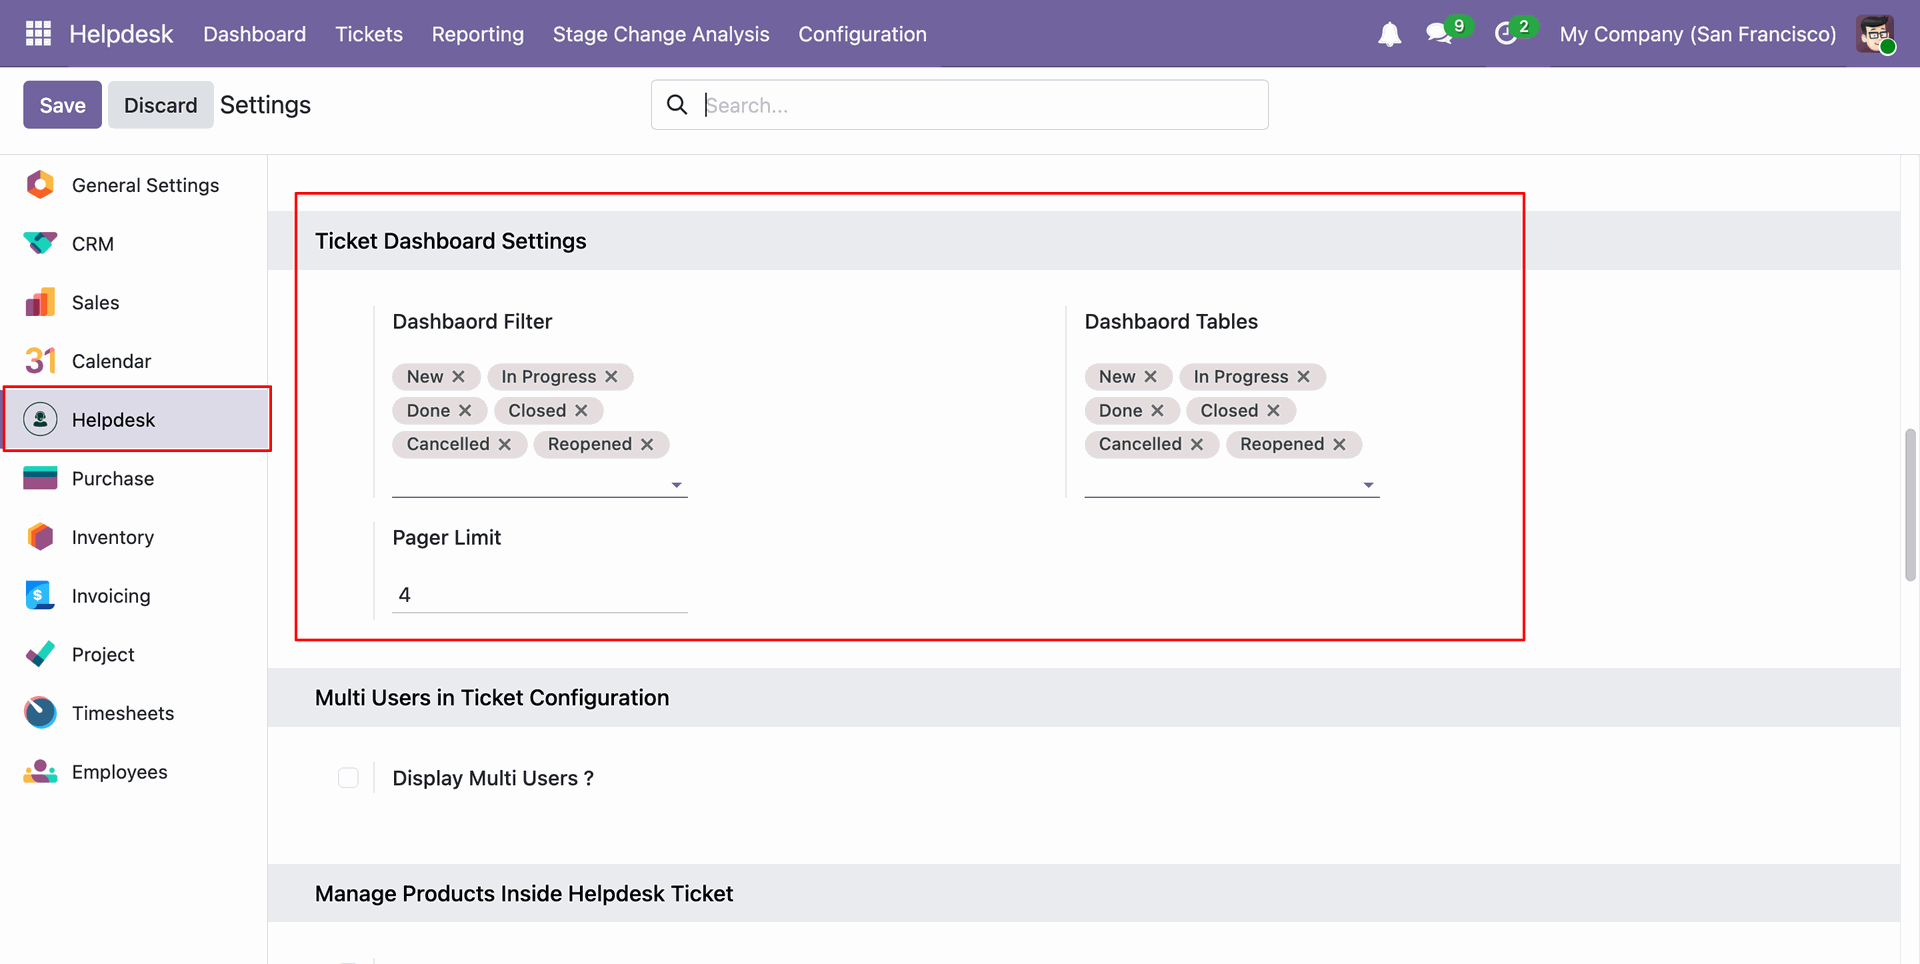Select Timesheets in the settings sidebar

[x=136, y=713]
